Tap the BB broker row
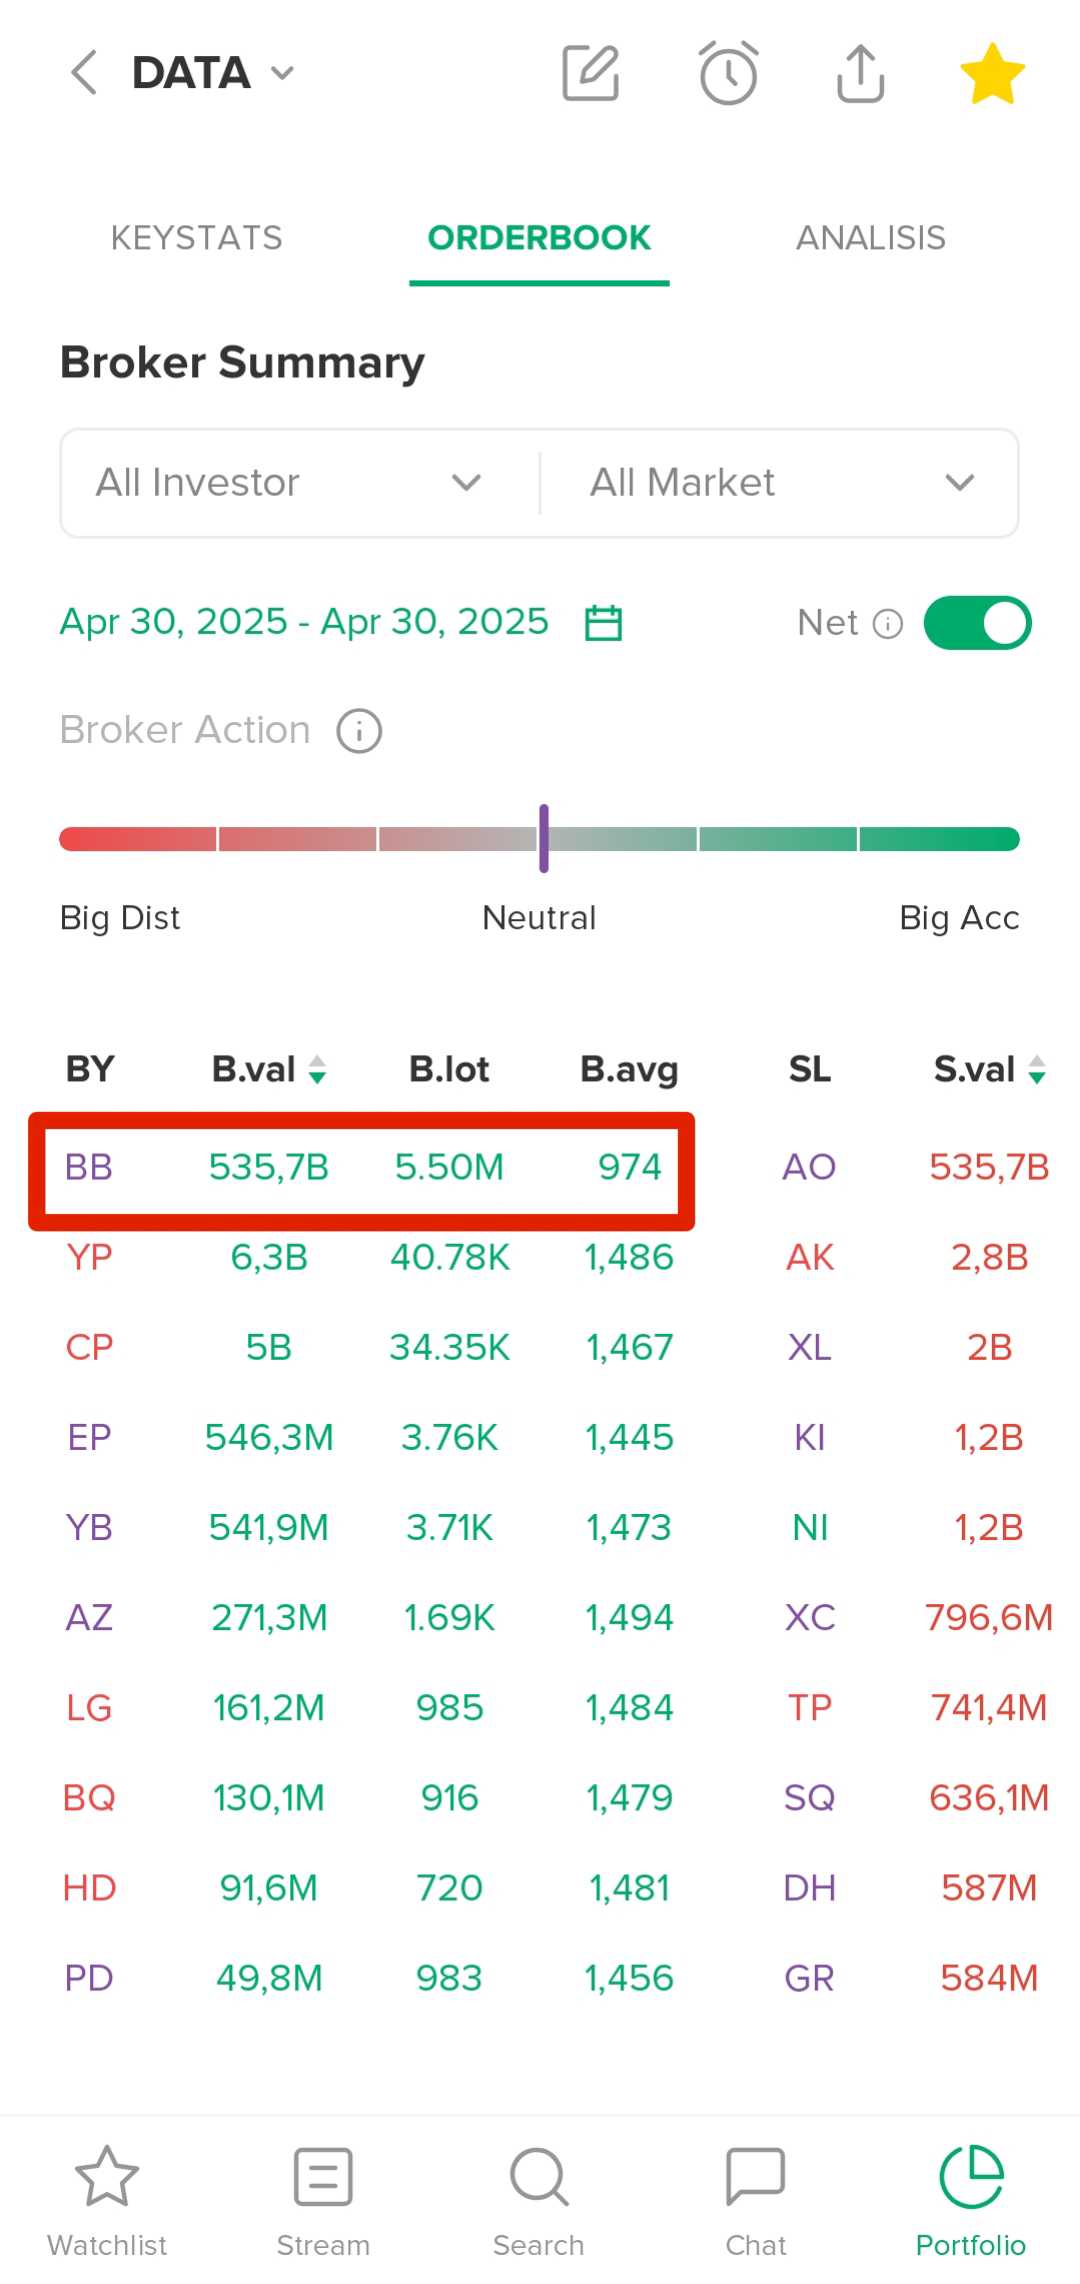Image resolution: width=1080 pixels, height=2284 pixels. 361,1167
